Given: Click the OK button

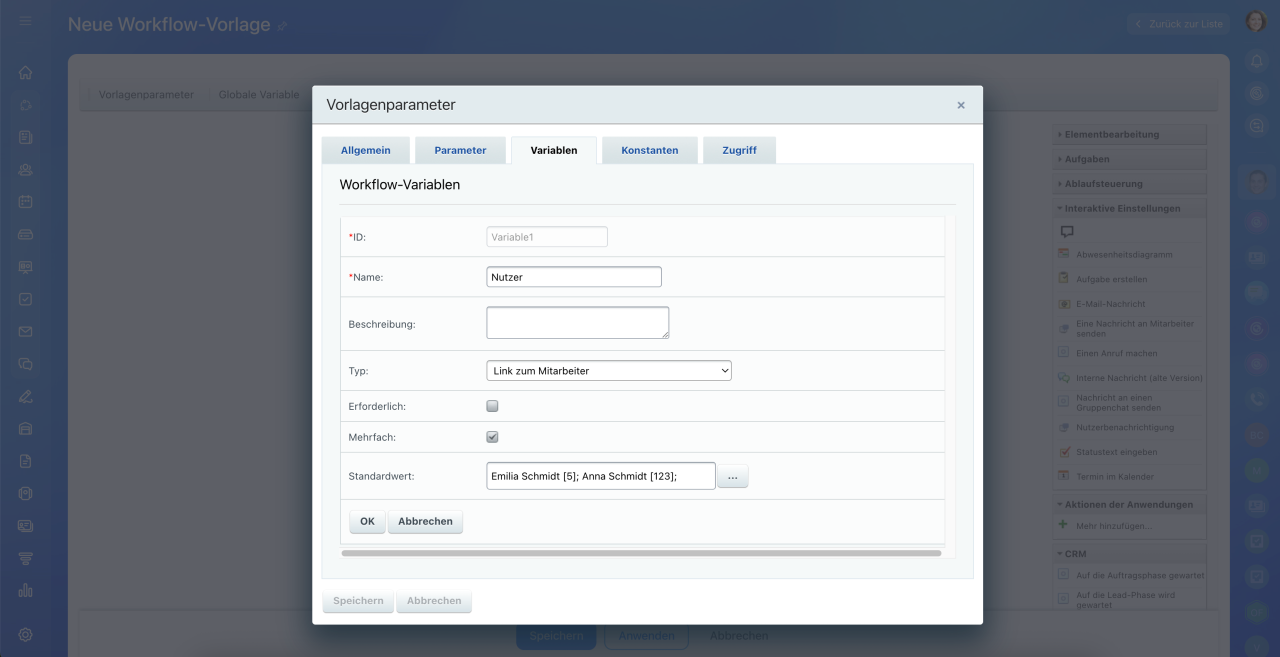Looking at the screenshot, I should (367, 521).
